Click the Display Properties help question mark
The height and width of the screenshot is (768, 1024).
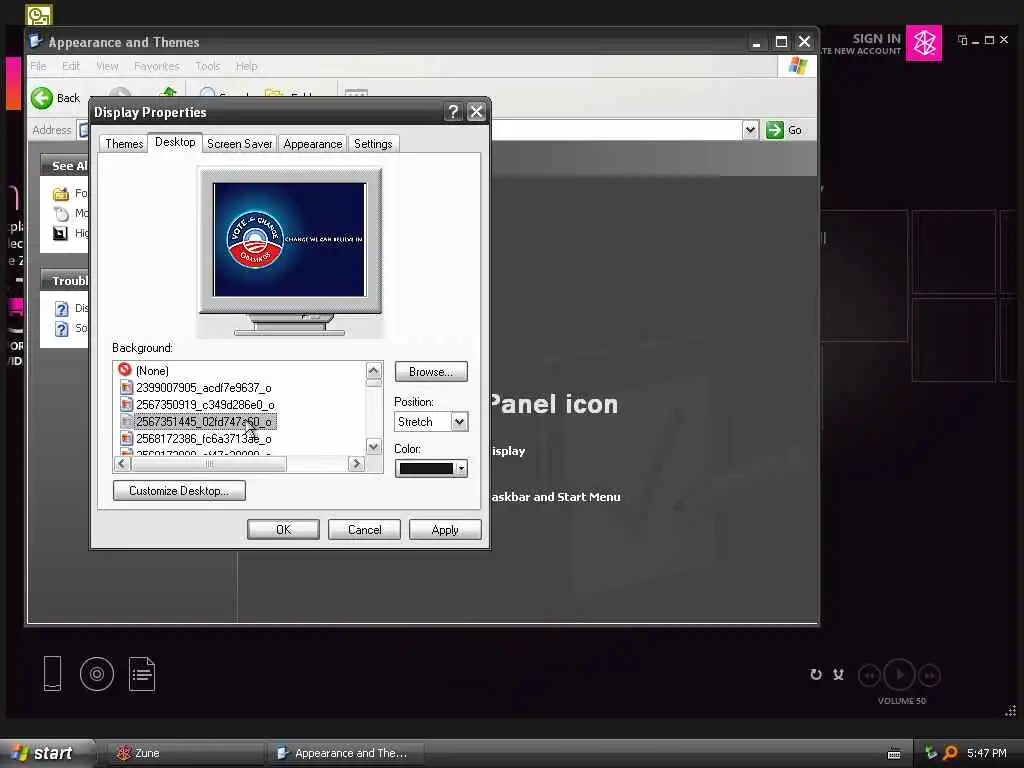tap(453, 112)
